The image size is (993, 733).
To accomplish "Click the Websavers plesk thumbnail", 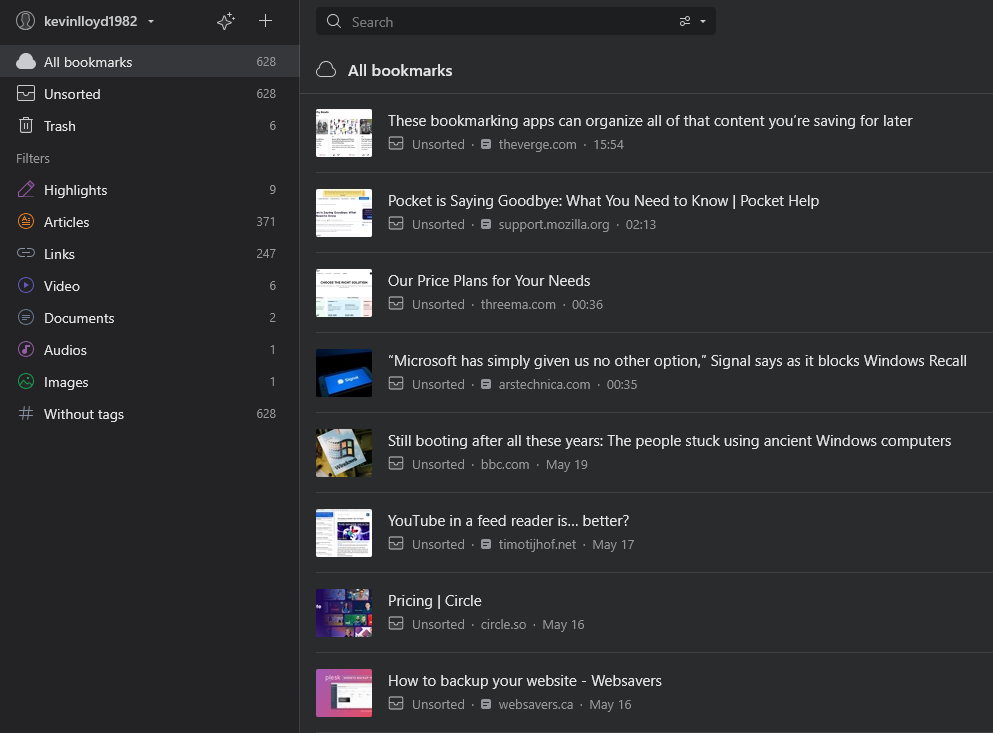I will 344,693.
